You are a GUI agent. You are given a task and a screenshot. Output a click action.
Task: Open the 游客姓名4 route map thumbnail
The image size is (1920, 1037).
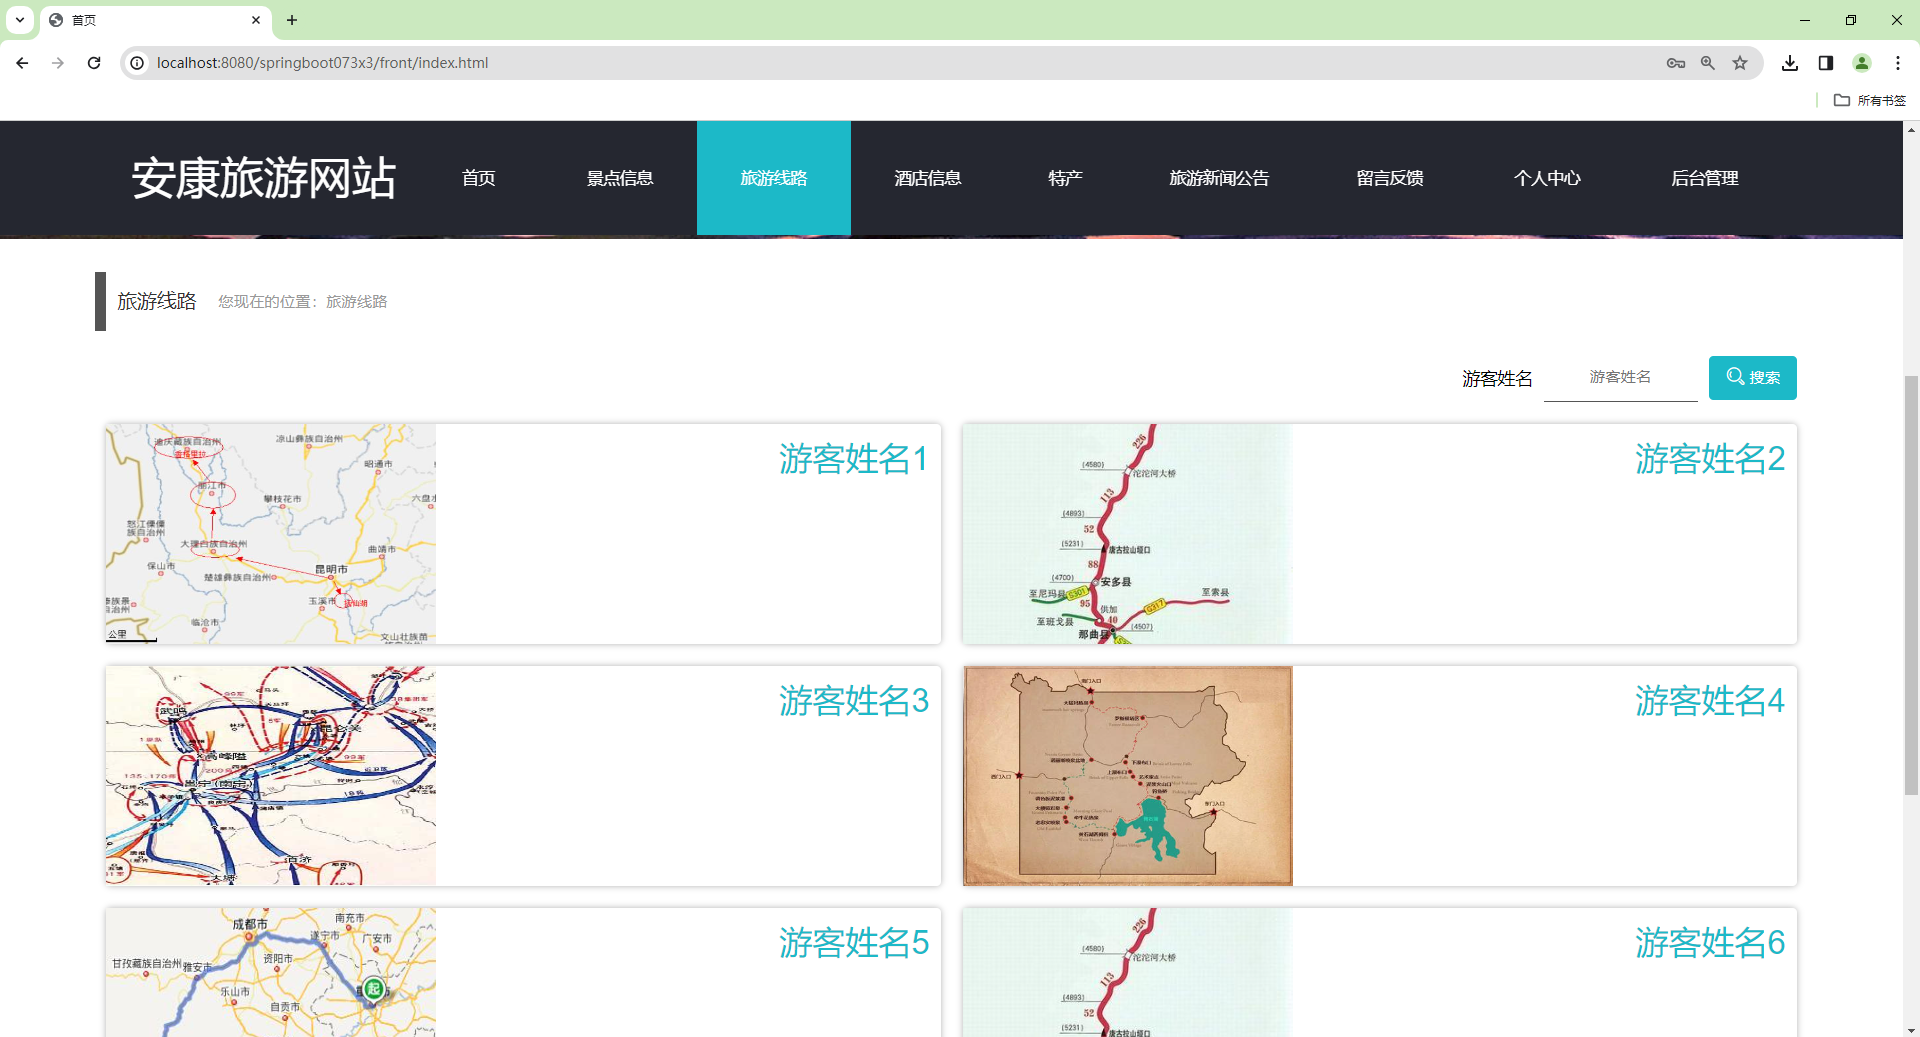click(x=1128, y=776)
